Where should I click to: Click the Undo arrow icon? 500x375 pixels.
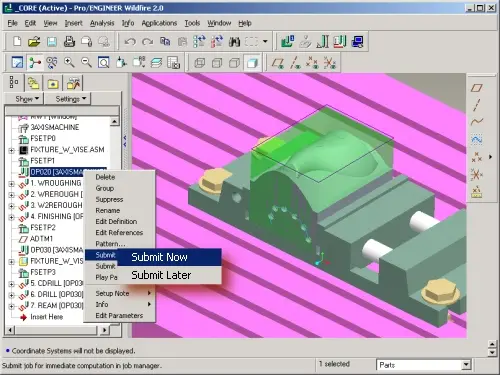(x=130, y=42)
